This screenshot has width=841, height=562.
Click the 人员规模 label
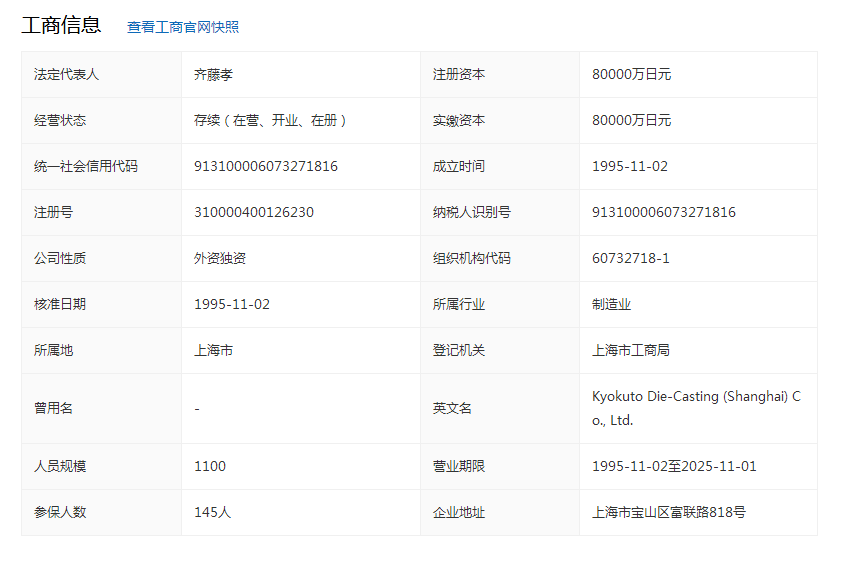(x=60, y=467)
